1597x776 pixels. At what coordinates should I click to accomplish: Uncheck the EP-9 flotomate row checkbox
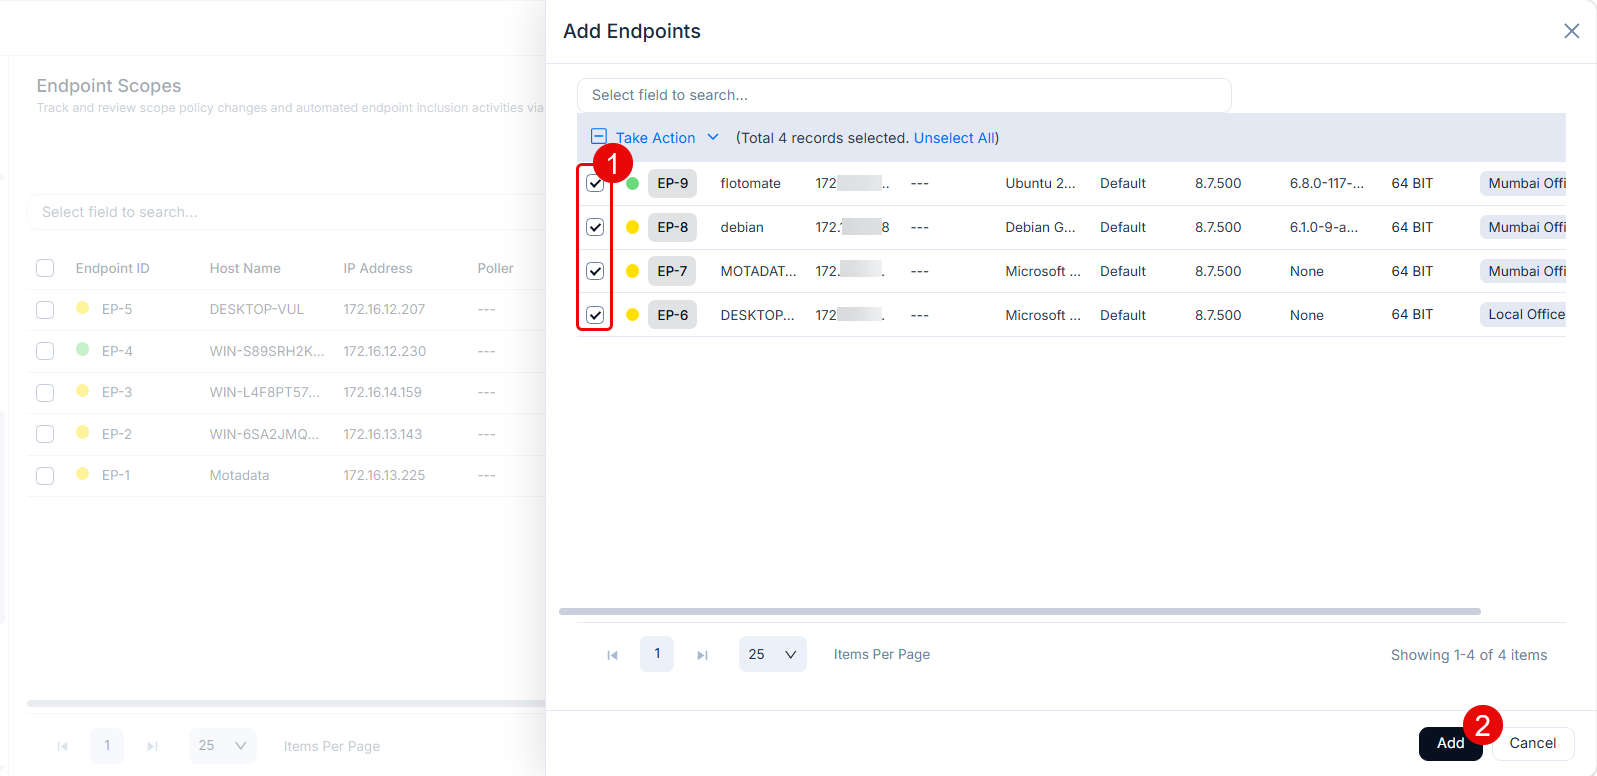pos(595,183)
